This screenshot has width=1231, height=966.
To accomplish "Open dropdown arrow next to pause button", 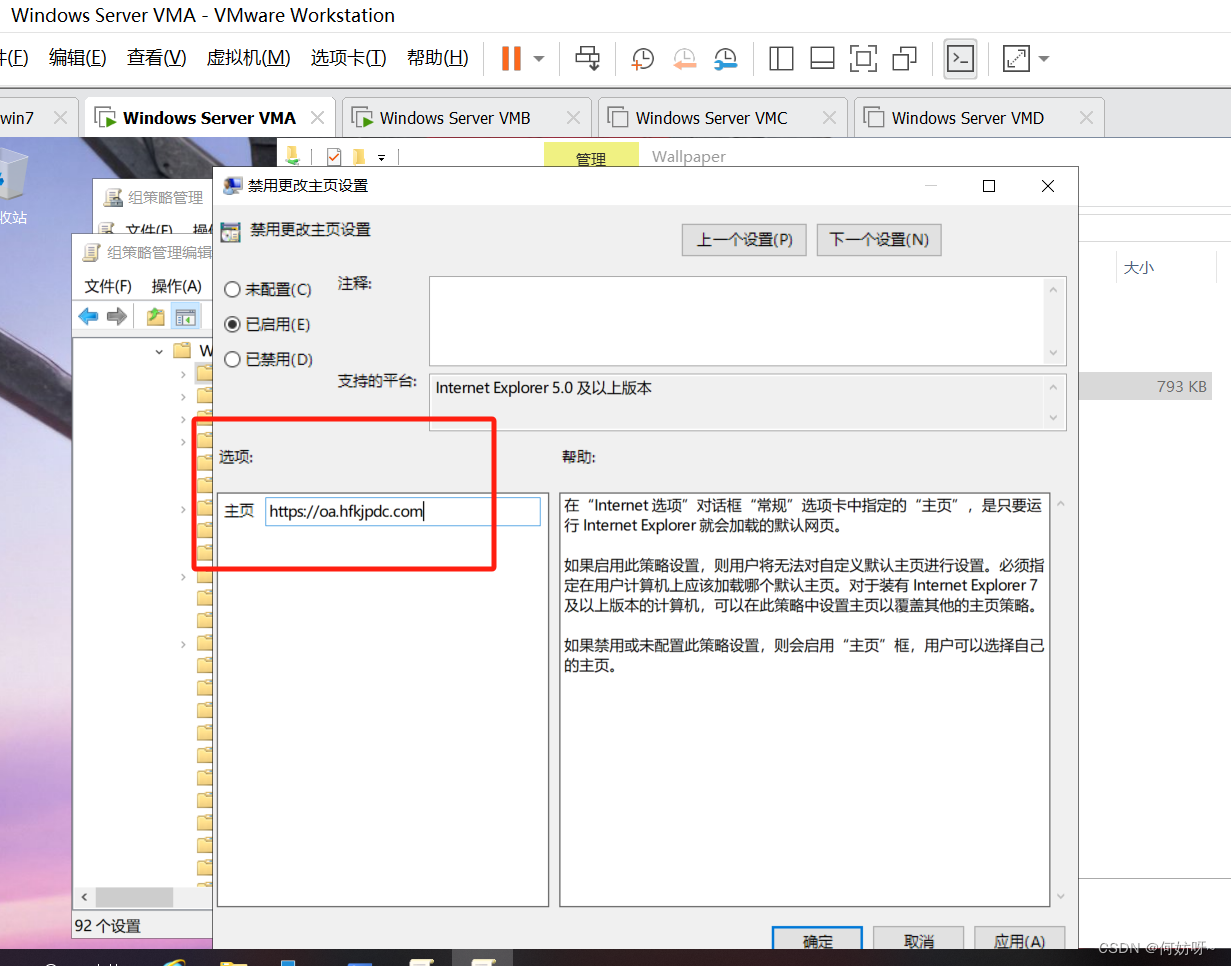I will click(539, 58).
